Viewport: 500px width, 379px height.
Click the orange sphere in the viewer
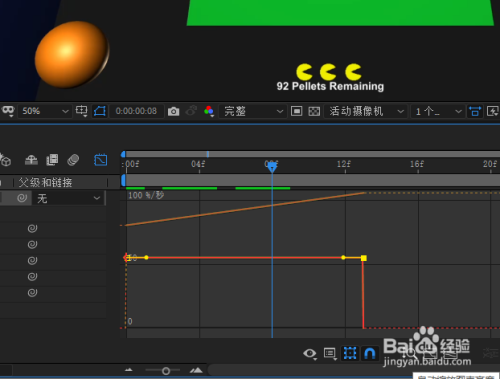click(72, 55)
